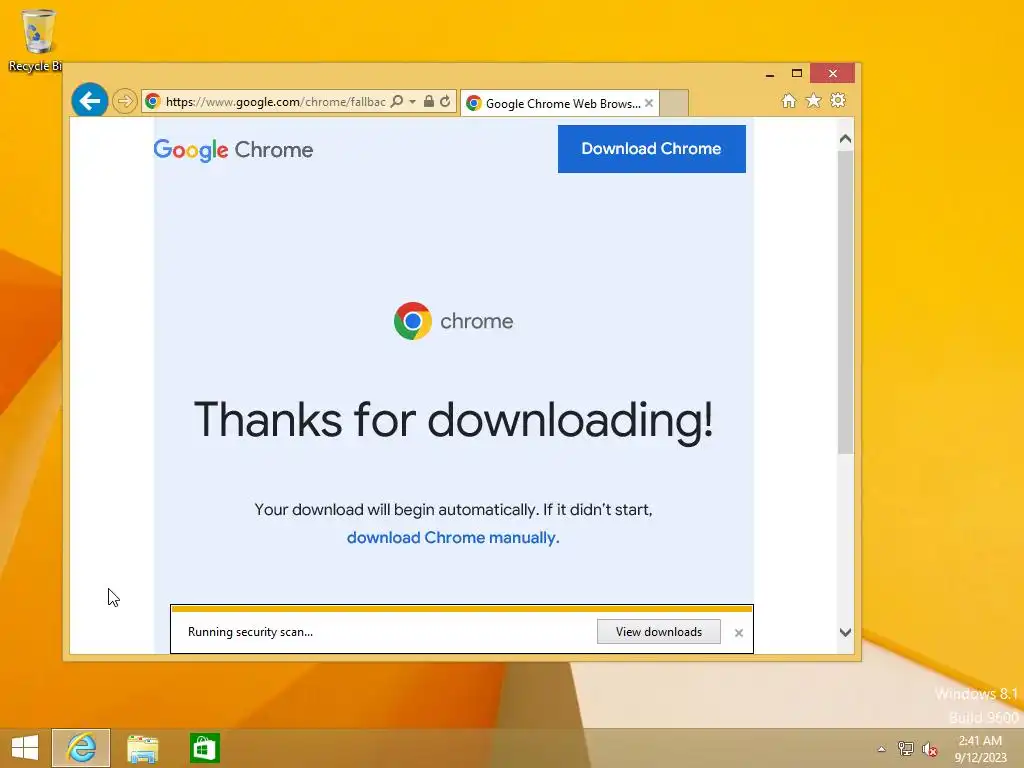This screenshot has height=768, width=1024.
Task: Click the forward navigation arrow
Action: (x=124, y=101)
